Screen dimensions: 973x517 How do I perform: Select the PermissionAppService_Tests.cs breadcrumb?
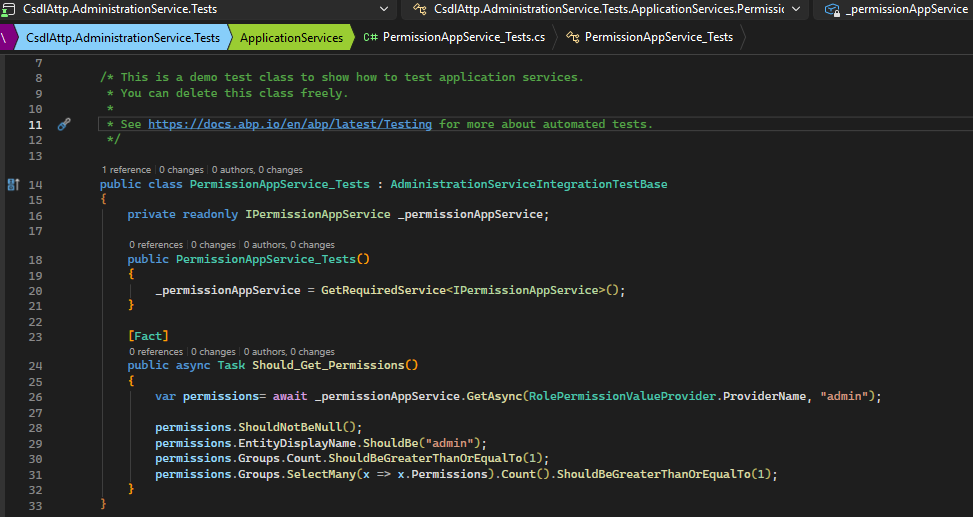pyautogui.click(x=464, y=37)
